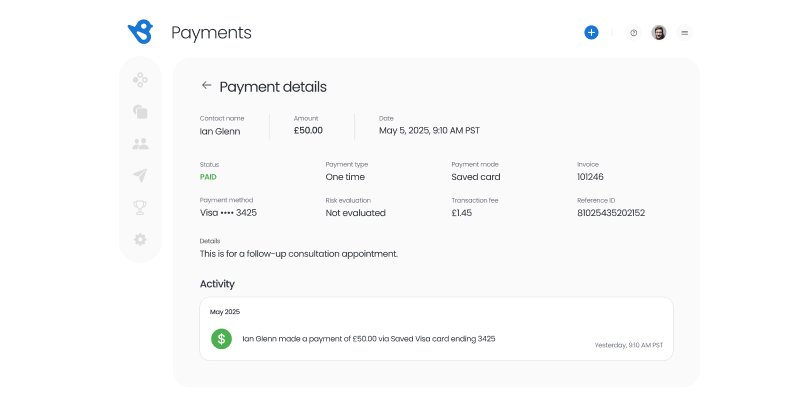This screenshot has width=812, height=400.
Task: Click reference ID 81025435202152
Action: [611, 212]
